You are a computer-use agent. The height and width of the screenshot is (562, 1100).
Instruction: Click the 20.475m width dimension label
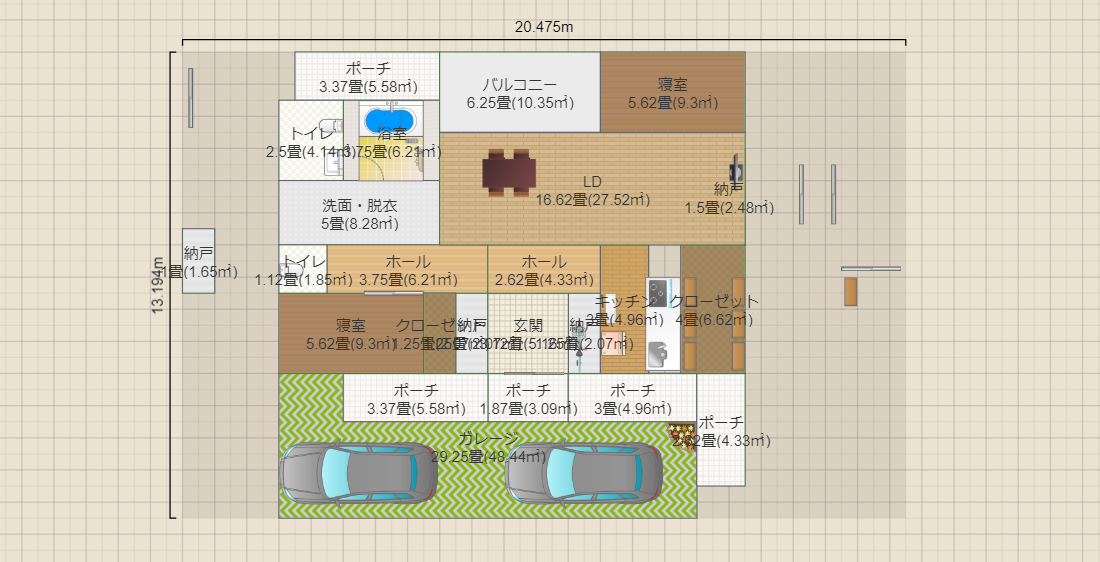tap(544, 27)
